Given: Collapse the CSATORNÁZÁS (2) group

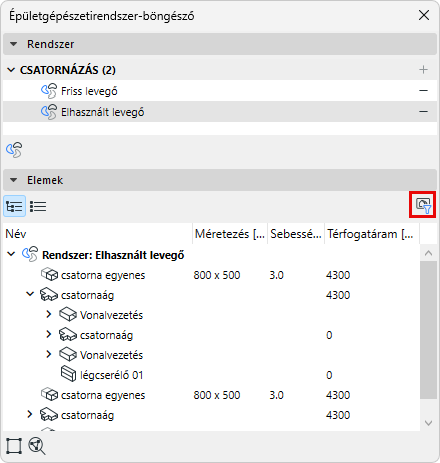Looking at the screenshot, I should (x=11, y=70).
